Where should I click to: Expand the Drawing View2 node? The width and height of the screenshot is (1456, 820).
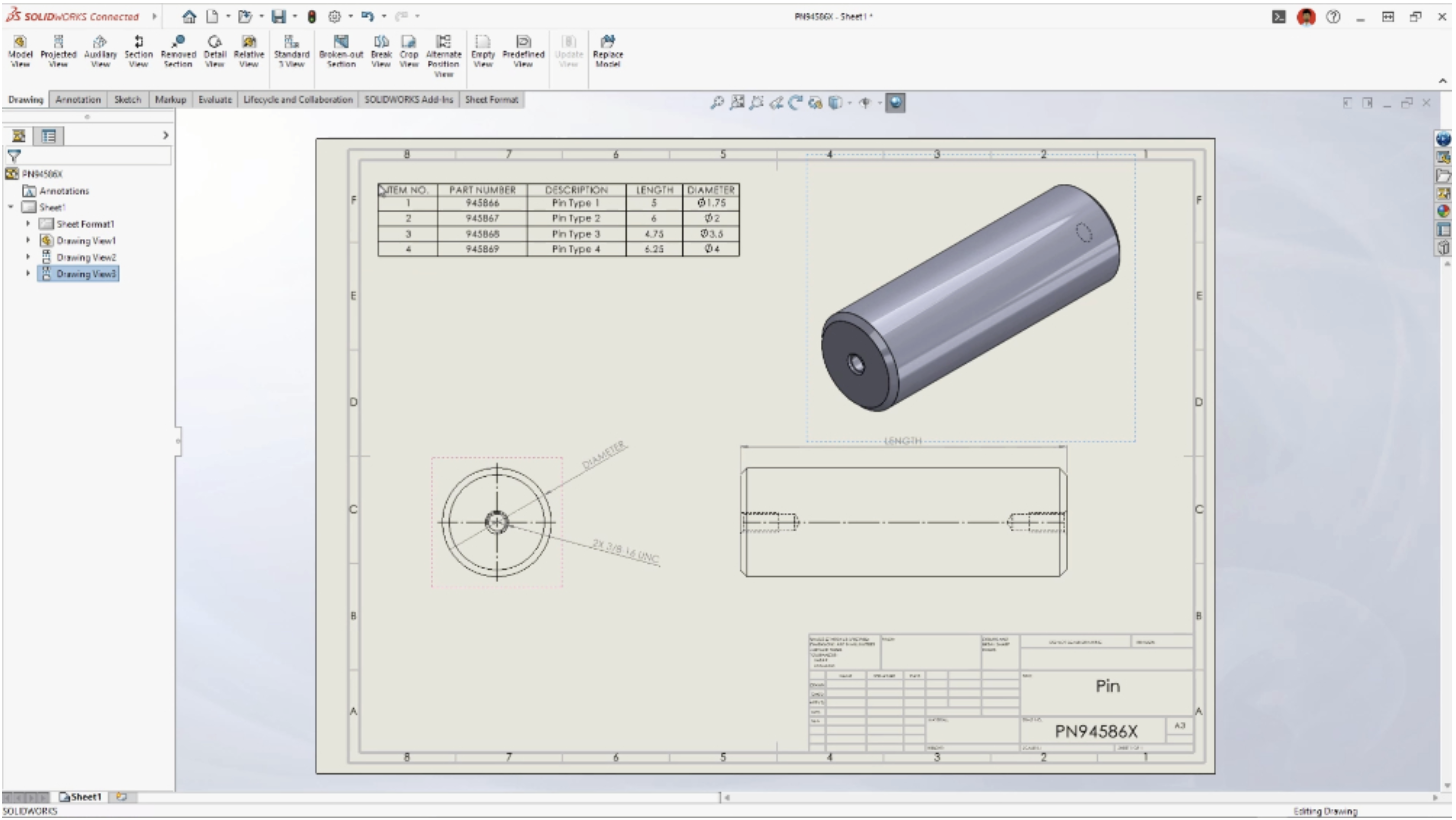tap(28, 257)
